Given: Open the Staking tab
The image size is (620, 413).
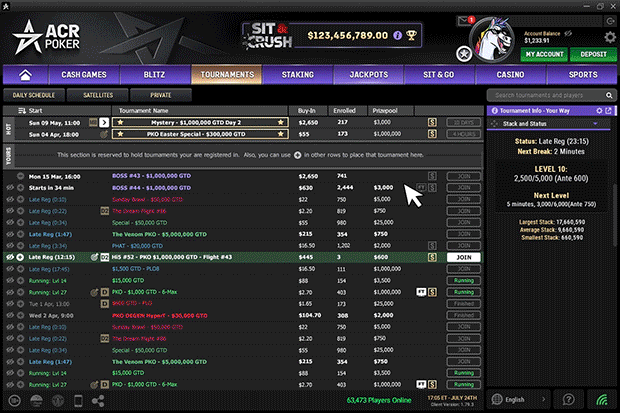Looking at the screenshot, I should point(298,75).
